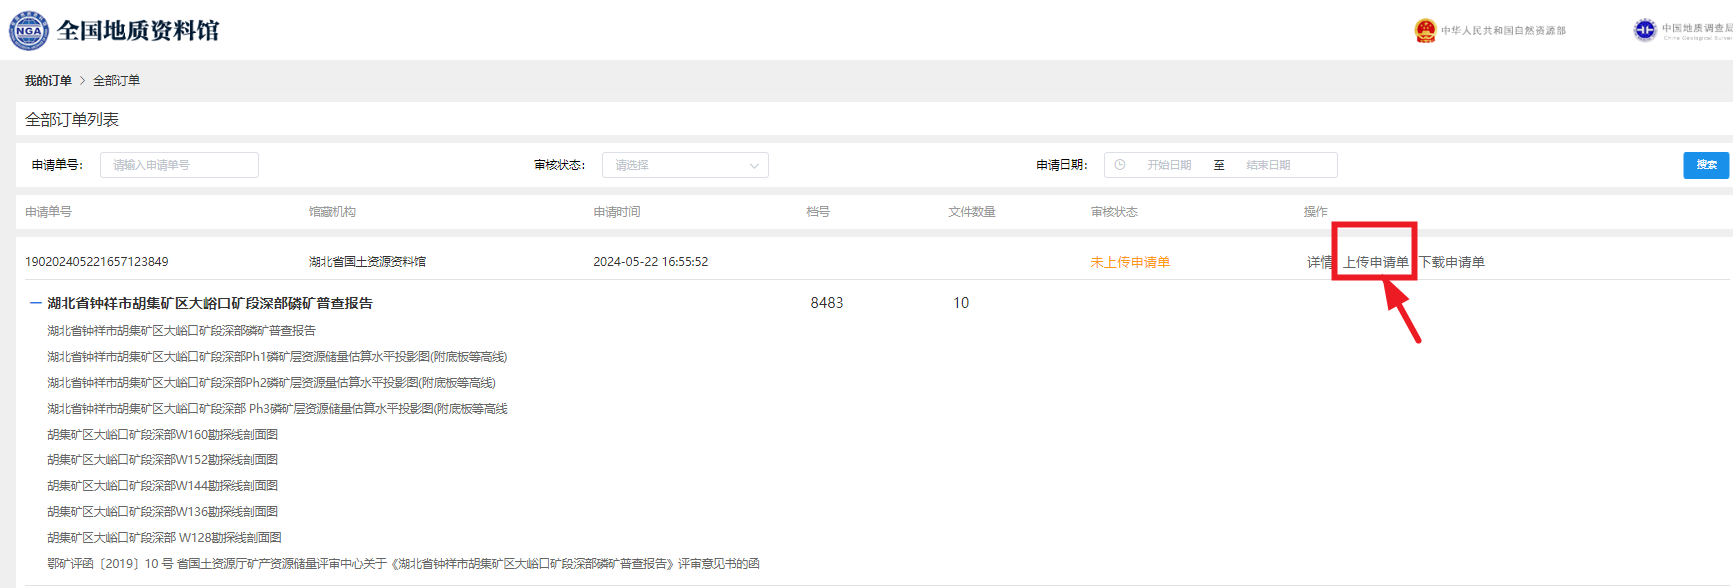Click the 档号 column header
The image size is (1733, 588).
pos(818,212)
